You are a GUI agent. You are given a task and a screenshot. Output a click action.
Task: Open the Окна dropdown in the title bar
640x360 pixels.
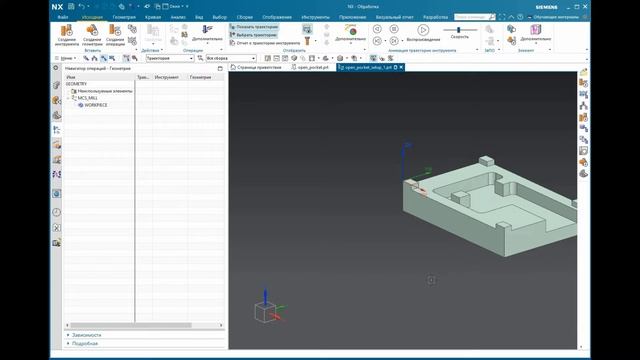175,7
